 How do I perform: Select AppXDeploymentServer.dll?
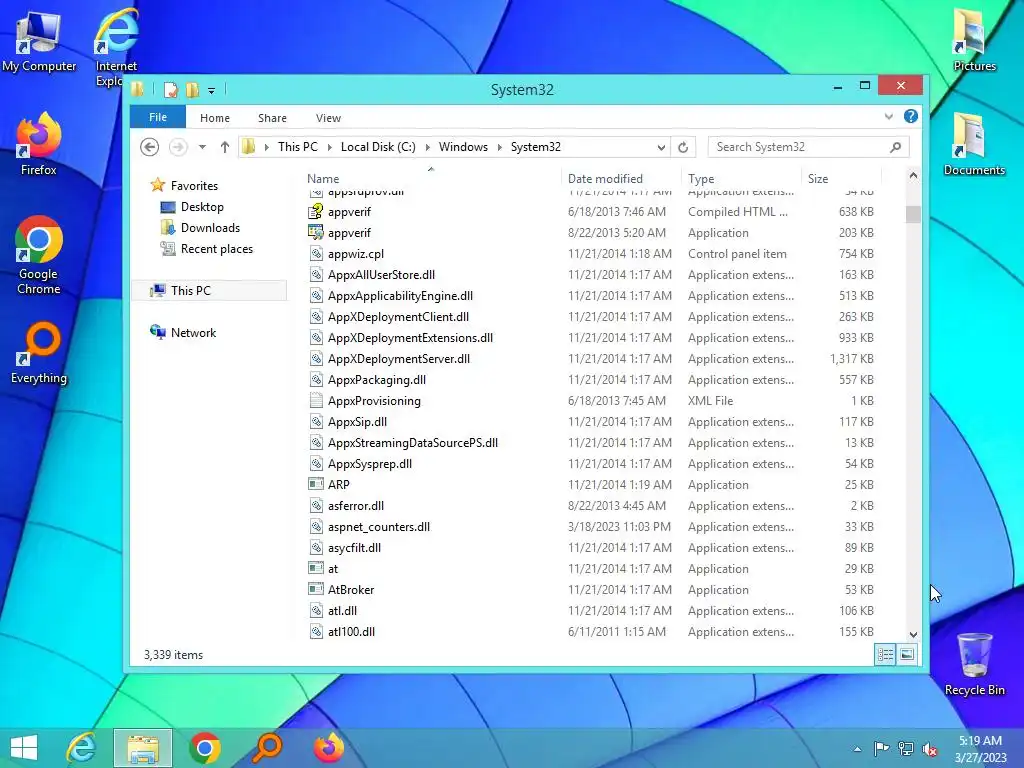399,359
